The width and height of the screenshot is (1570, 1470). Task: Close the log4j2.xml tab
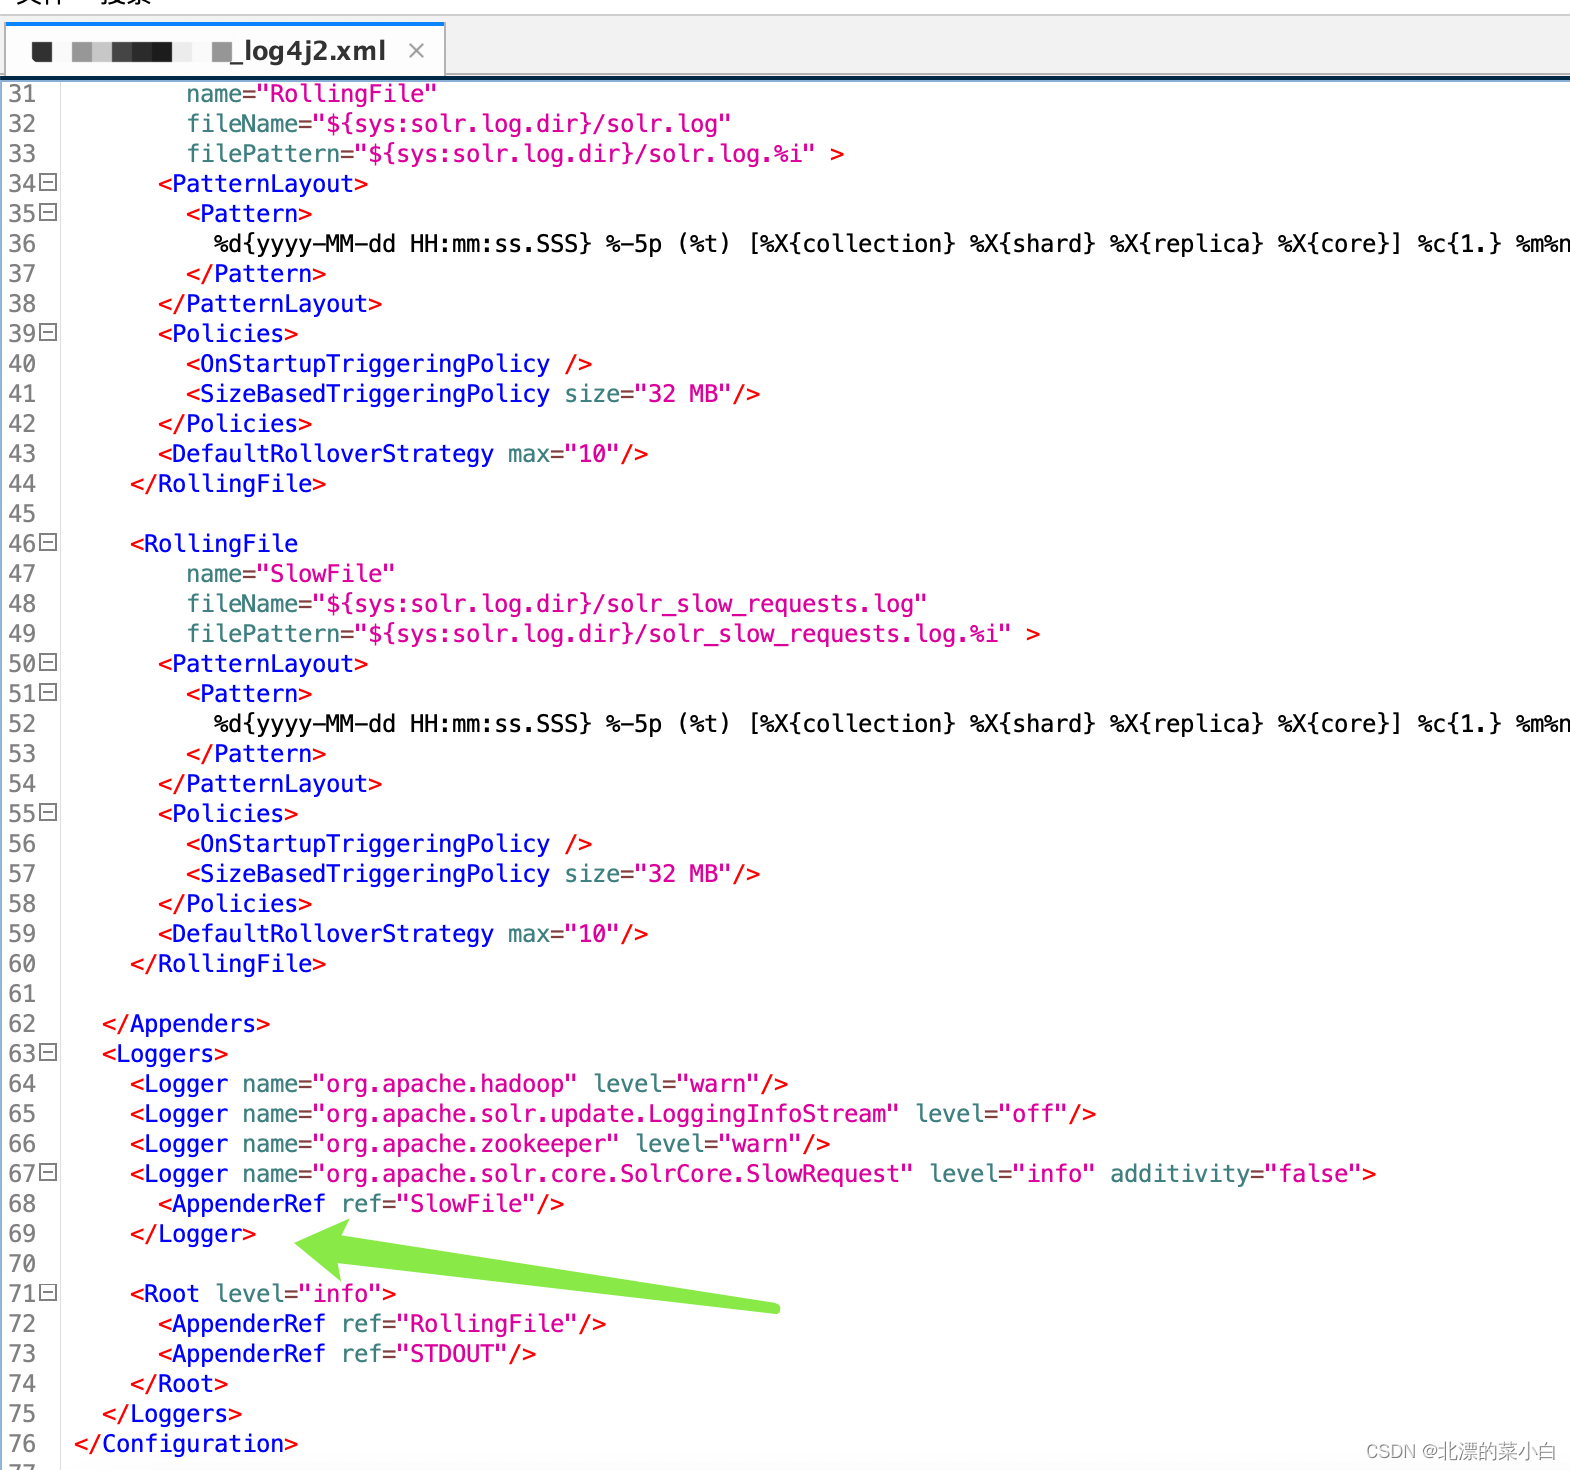point(417,50)
